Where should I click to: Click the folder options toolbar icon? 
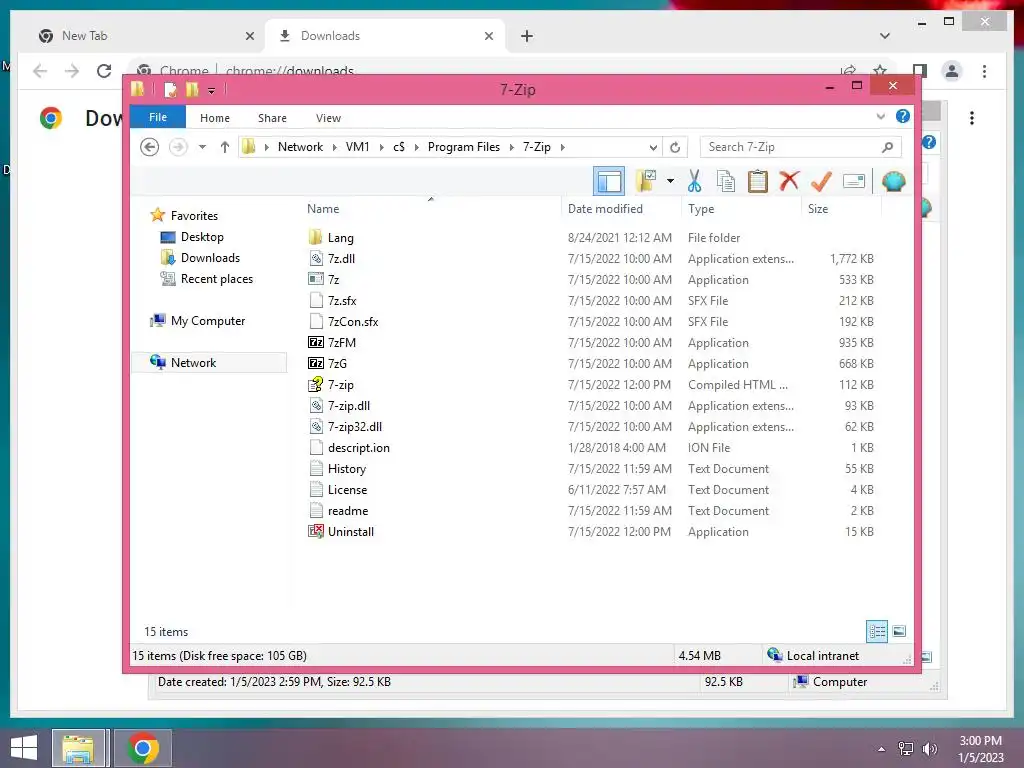coord(646,181)
